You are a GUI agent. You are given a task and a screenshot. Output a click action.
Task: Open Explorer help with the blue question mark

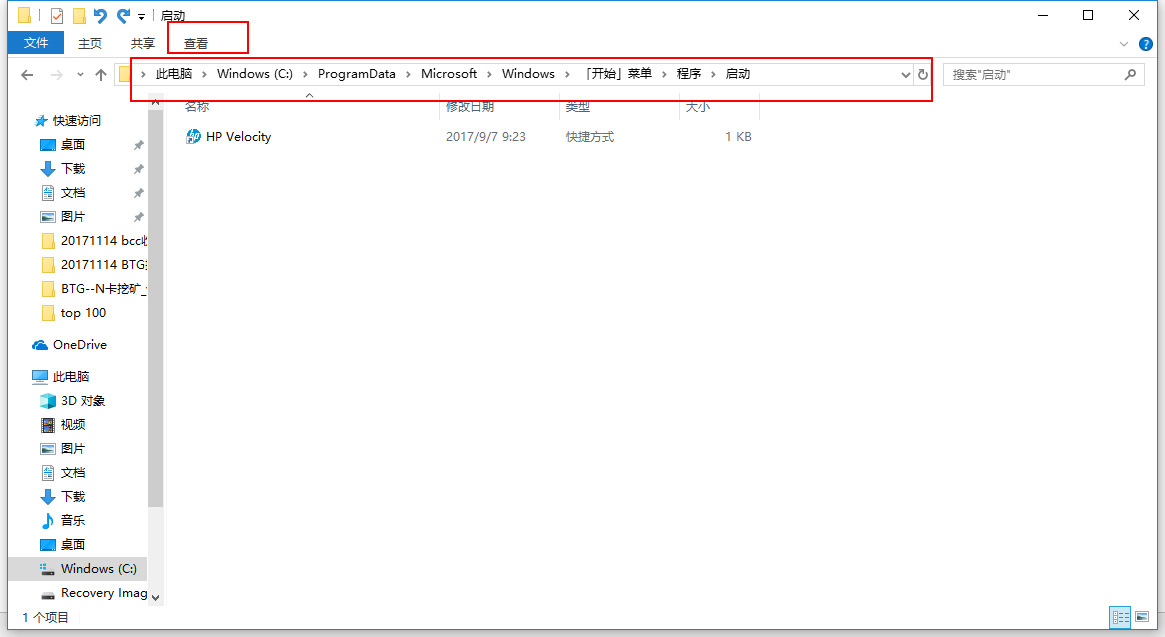coord(1146,44)
